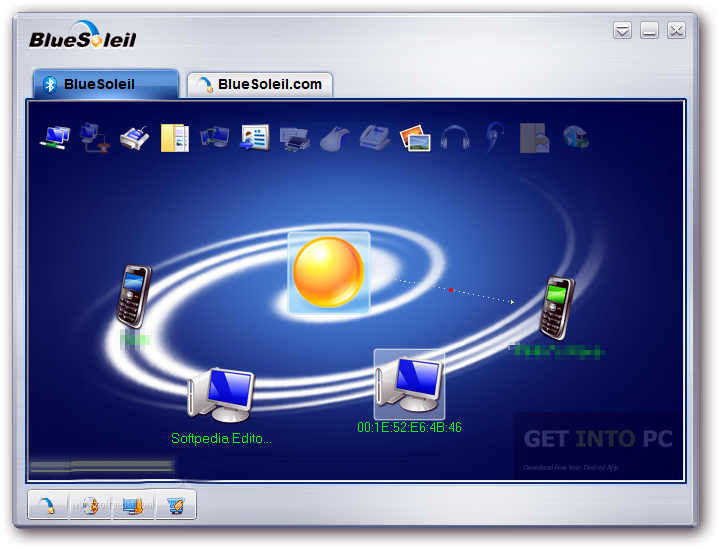719x549 pixels.
Task: Click the bottom toolbar monitor icon button
Action: 133,505
